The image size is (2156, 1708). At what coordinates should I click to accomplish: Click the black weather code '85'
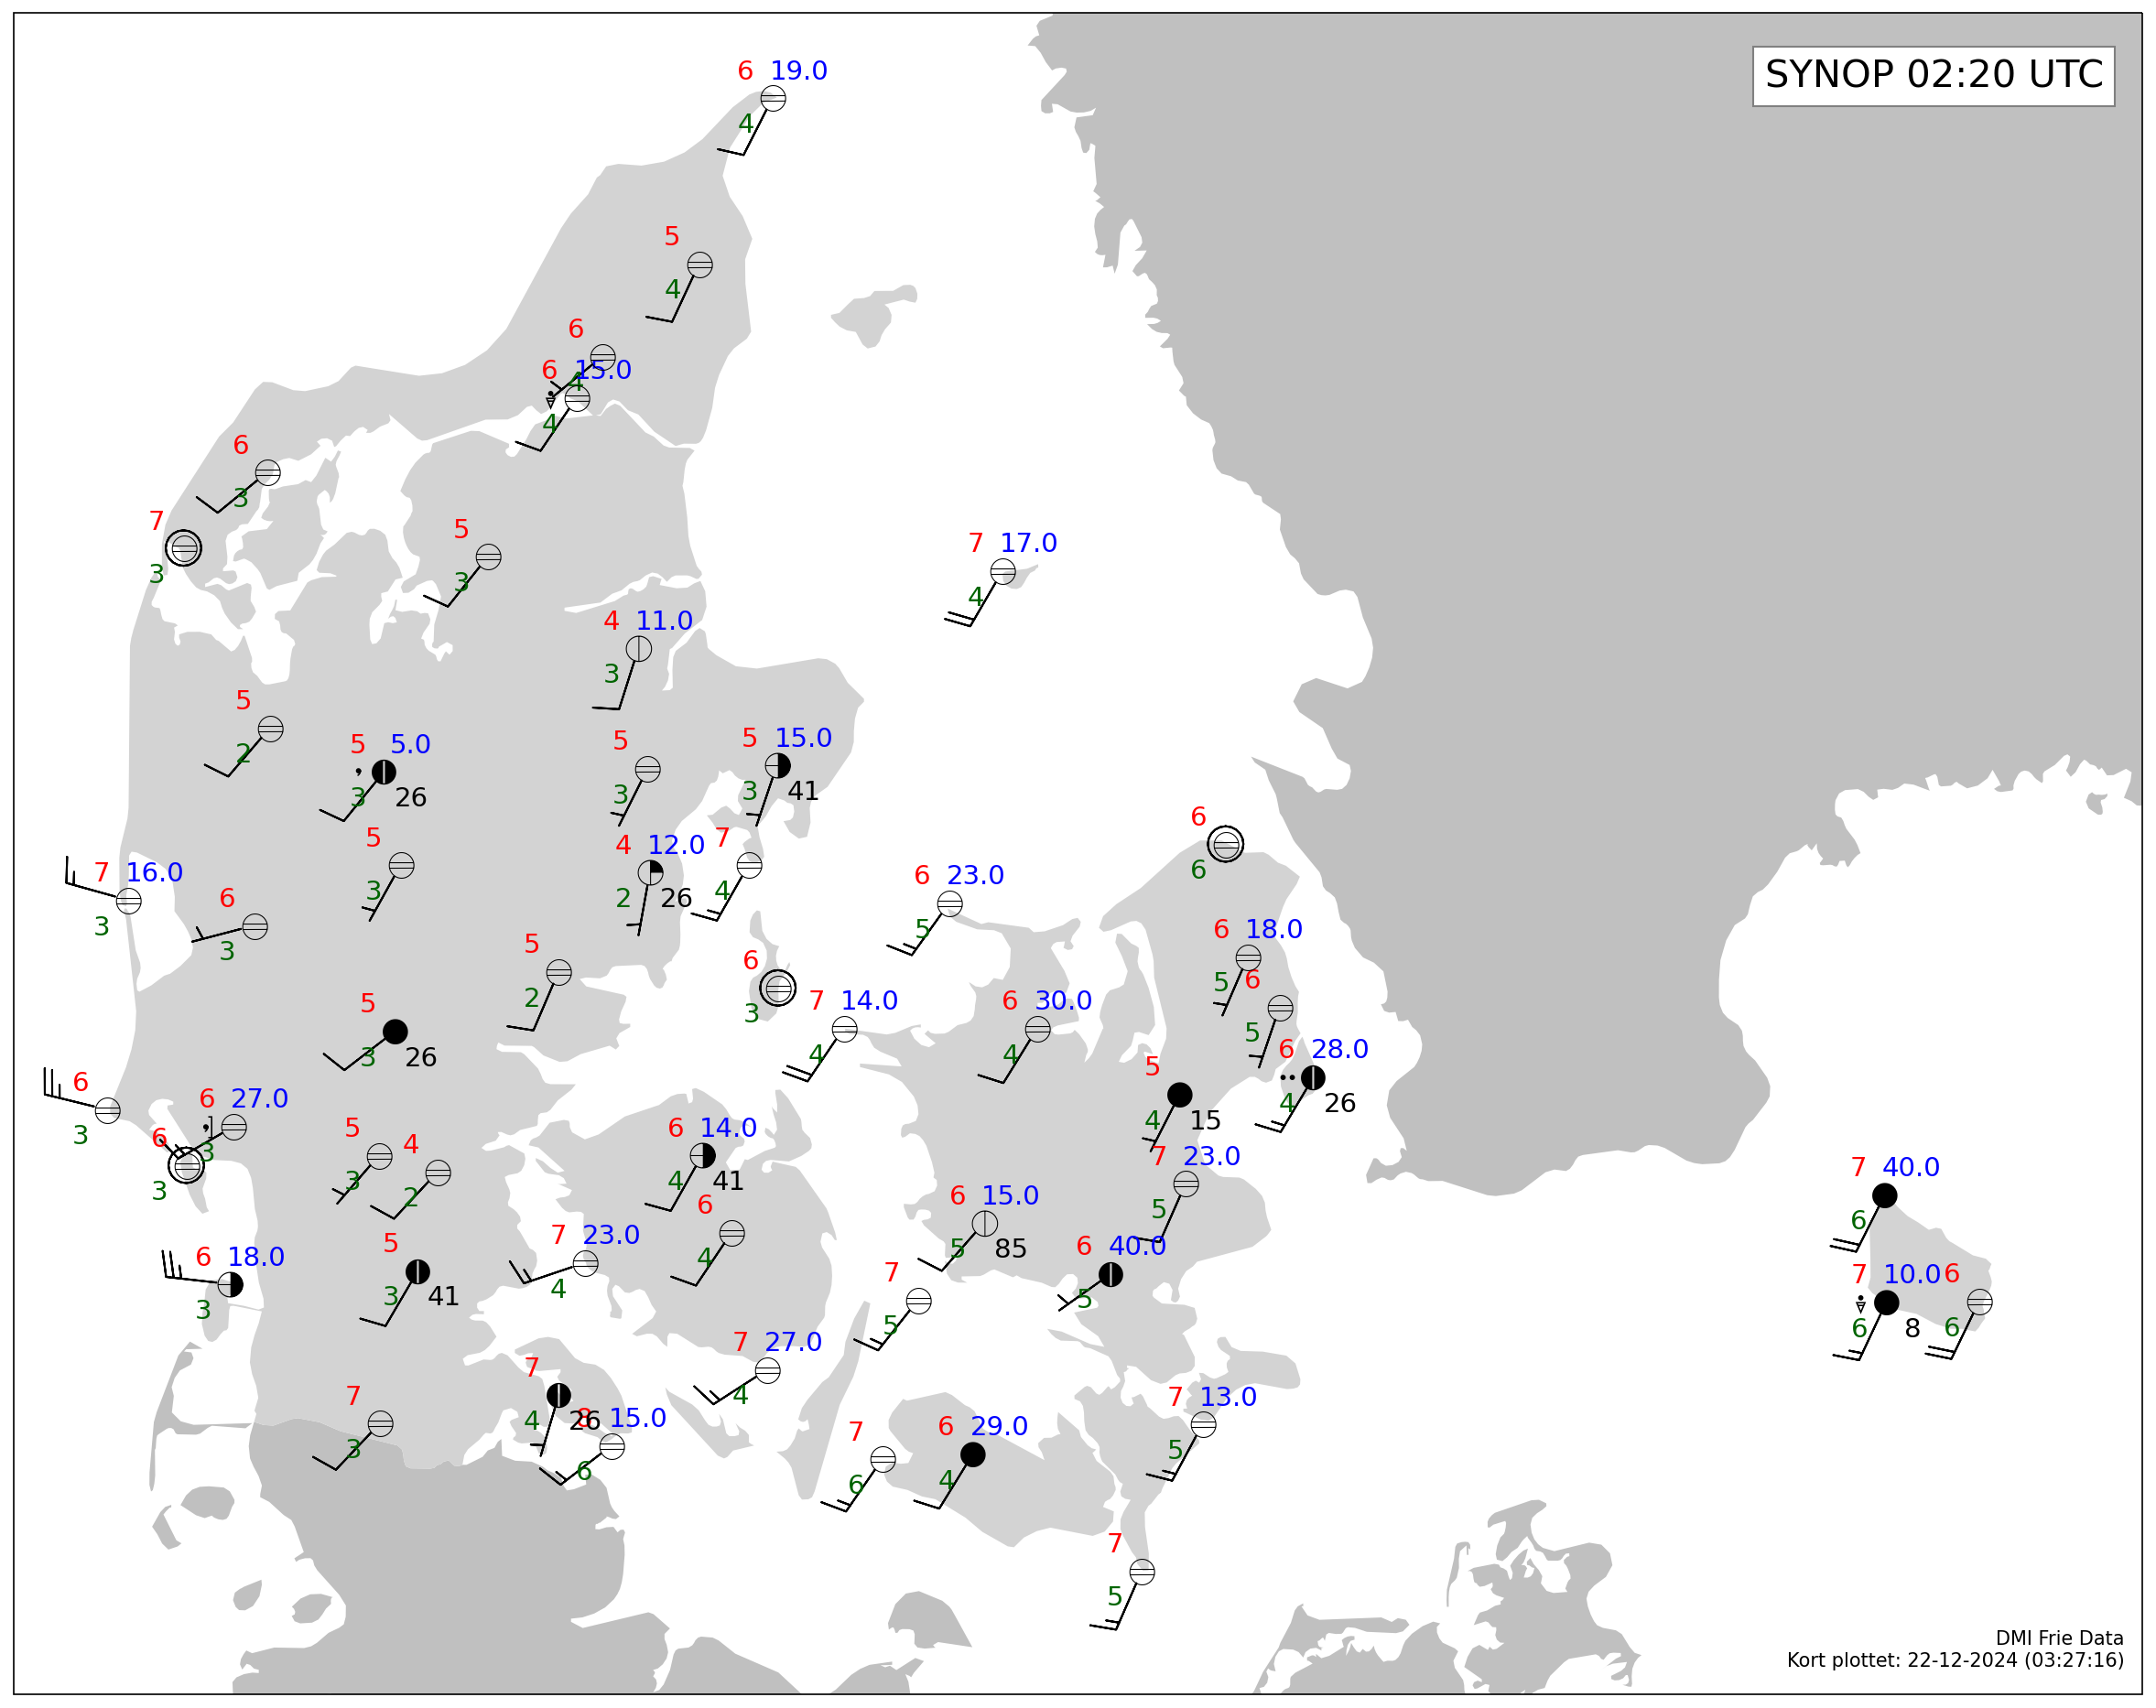pyautogui.click(x=1011, y=1249)
